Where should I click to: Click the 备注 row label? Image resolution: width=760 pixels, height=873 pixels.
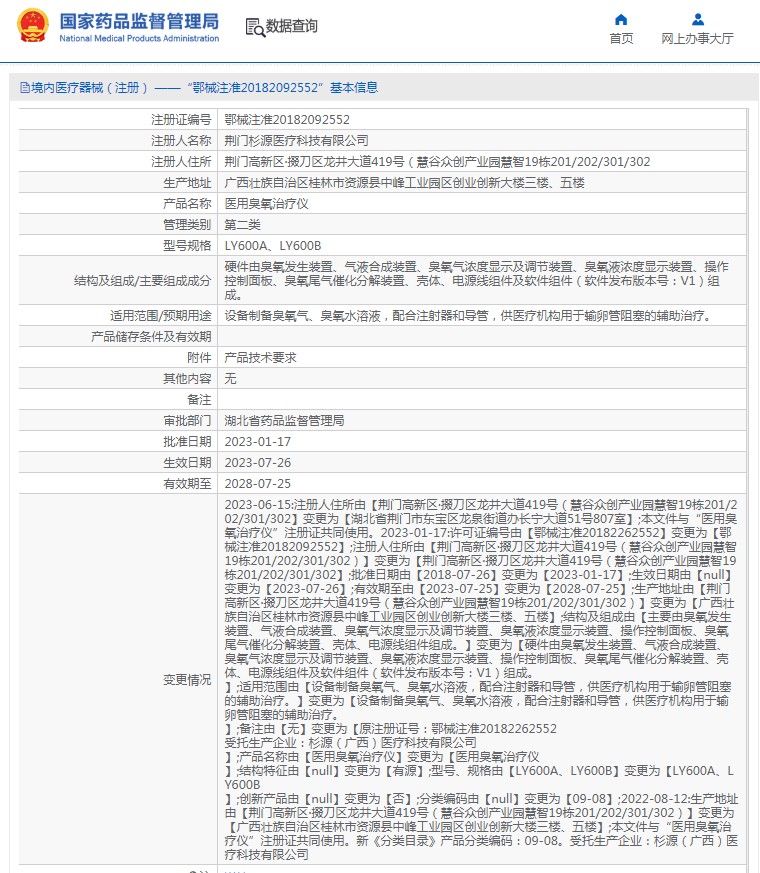199,400
